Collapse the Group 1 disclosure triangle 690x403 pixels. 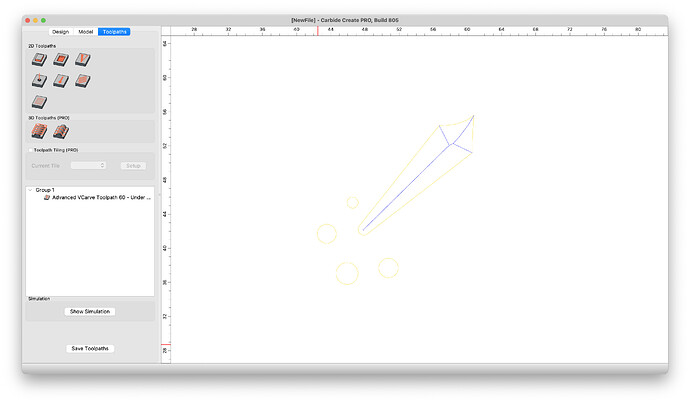[30, 189]
